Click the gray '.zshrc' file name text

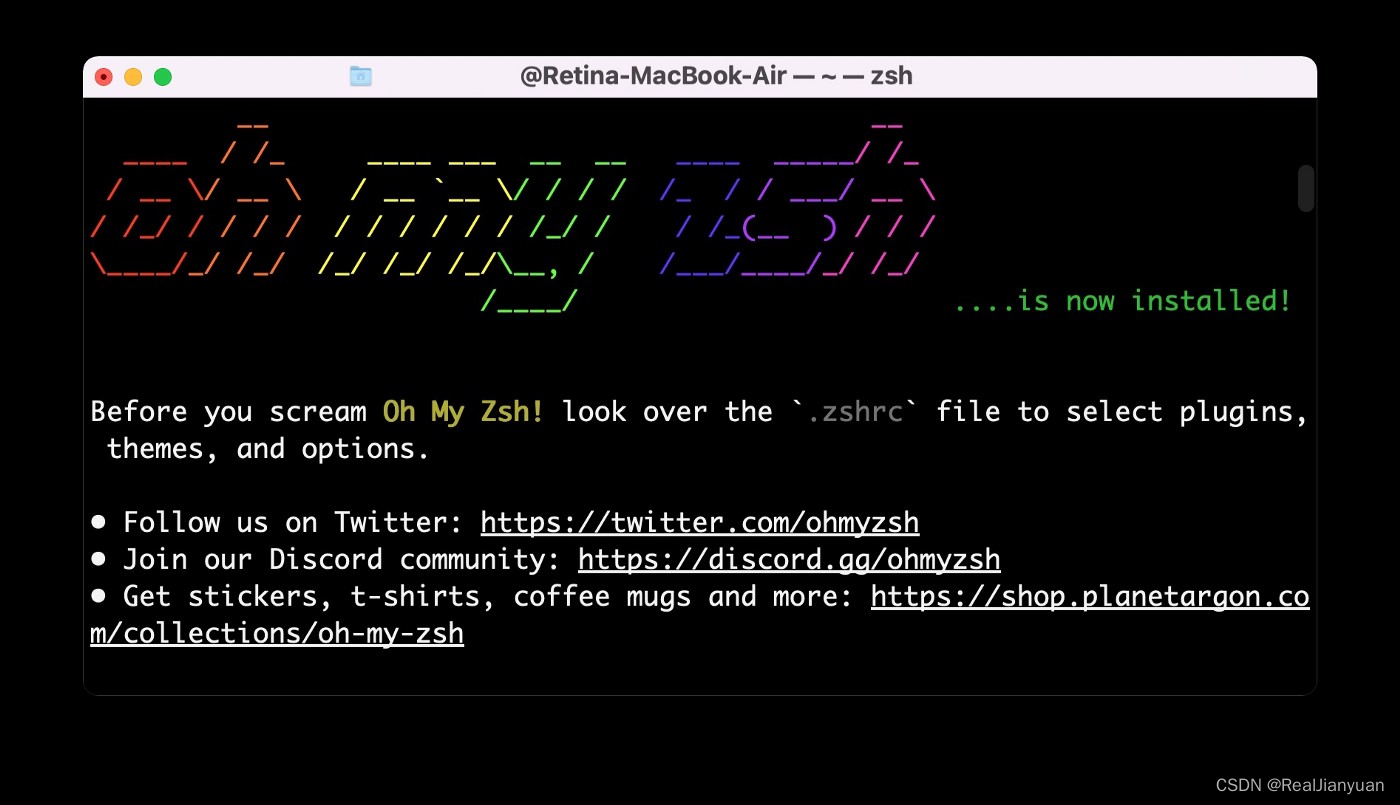click(854, 412)
